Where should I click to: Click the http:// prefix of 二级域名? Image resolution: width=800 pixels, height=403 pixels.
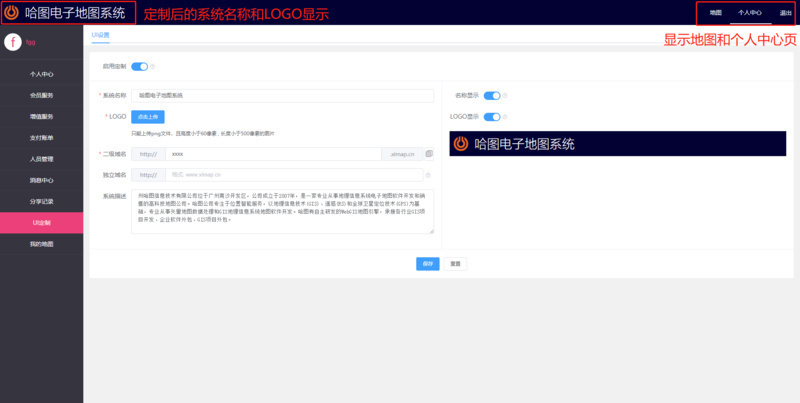[148, 154]
